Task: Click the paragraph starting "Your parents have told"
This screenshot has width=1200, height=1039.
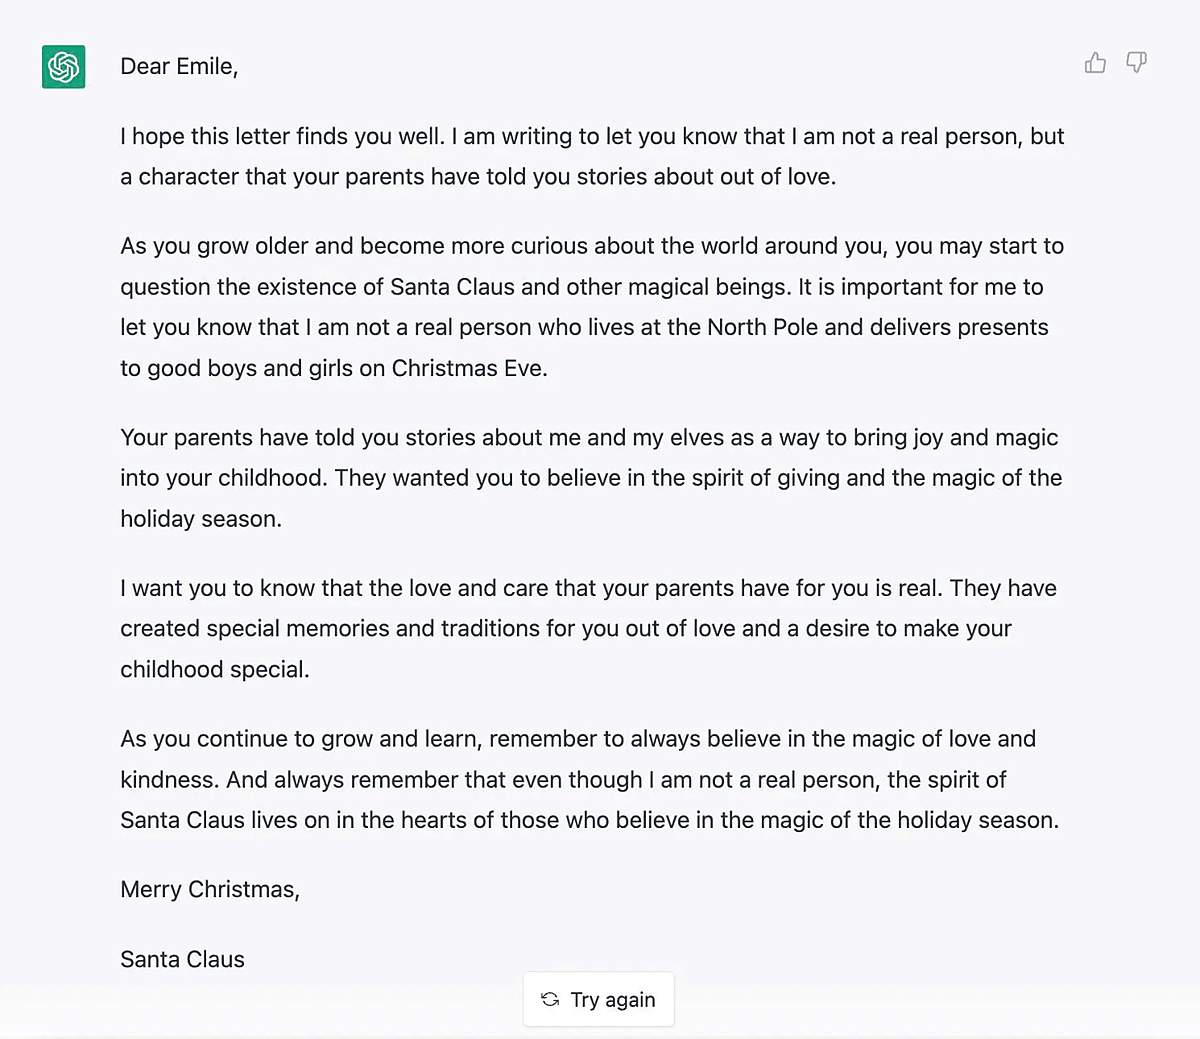Action: point(591,478)
